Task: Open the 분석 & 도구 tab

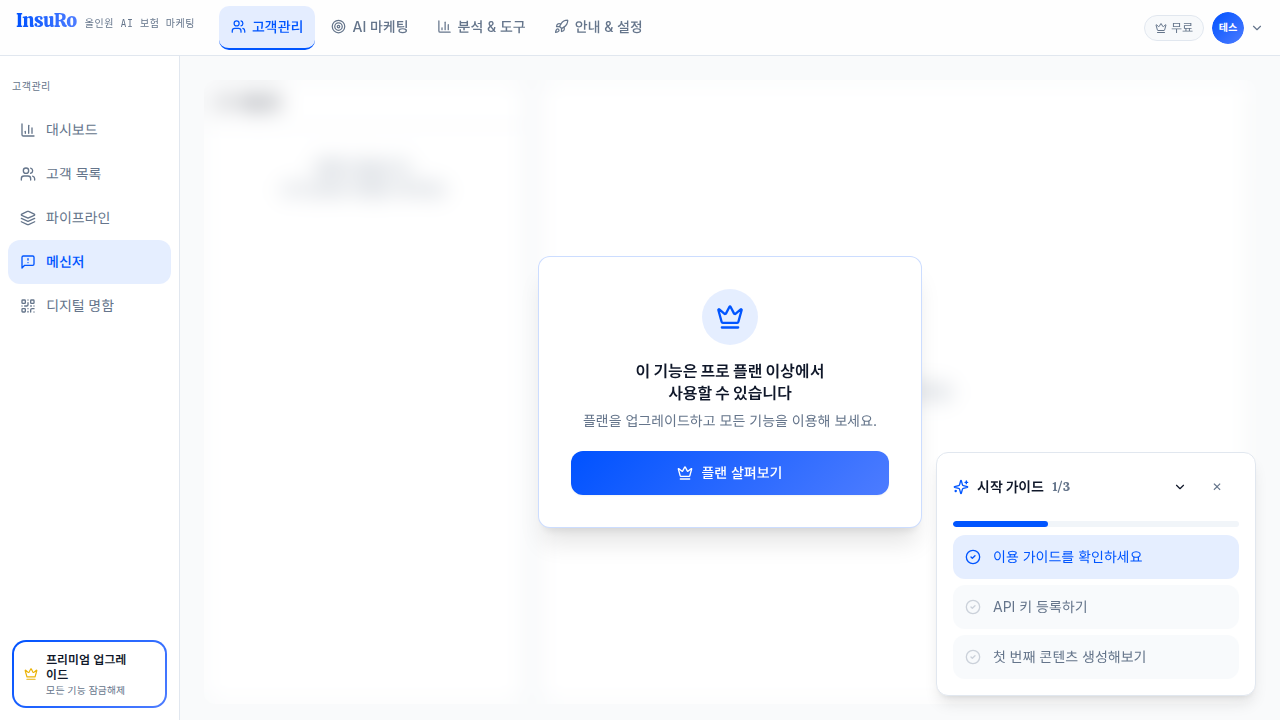Action: tap(481, 27)
